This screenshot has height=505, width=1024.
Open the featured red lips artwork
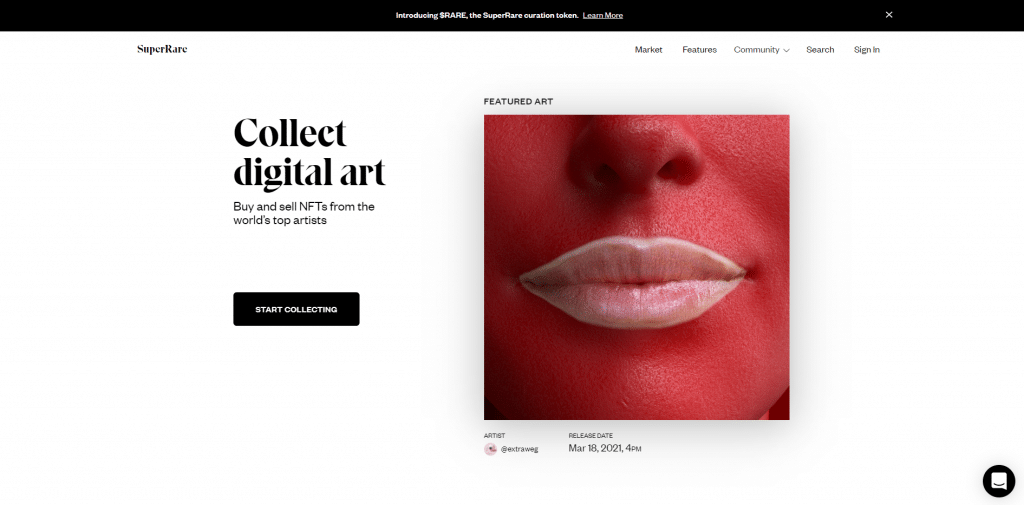pyautogui.click(x=637, y=267)
